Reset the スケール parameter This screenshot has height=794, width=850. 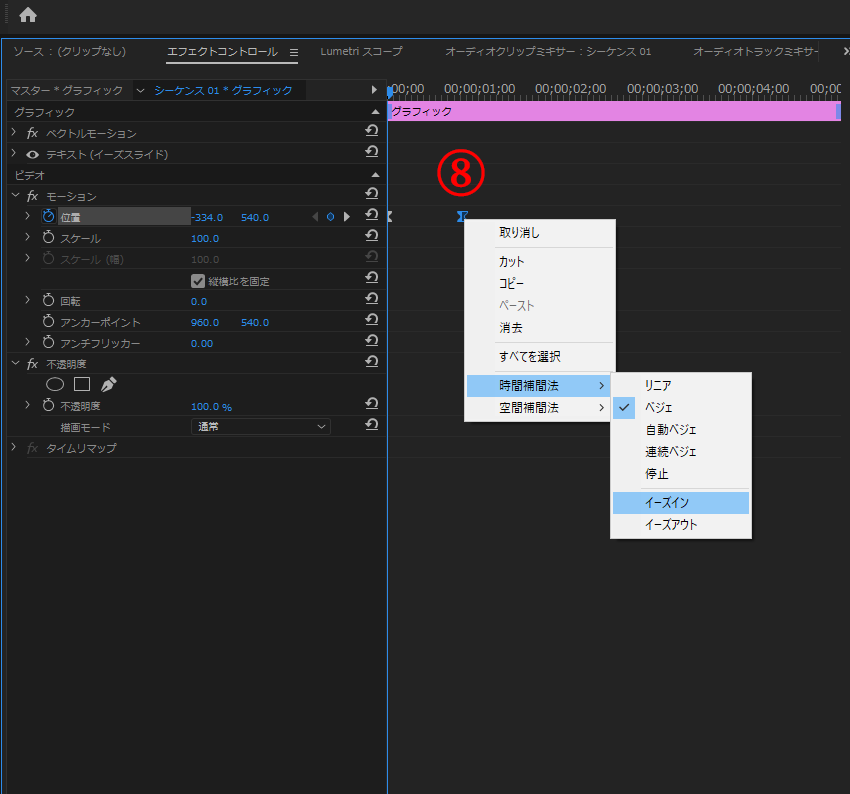[x=371, y=236]
